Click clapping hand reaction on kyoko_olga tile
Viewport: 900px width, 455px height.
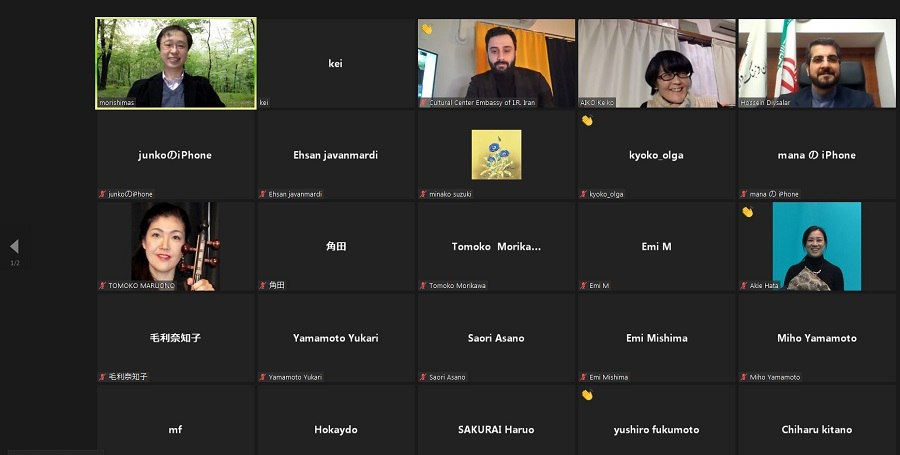click(x=587, y=121)
